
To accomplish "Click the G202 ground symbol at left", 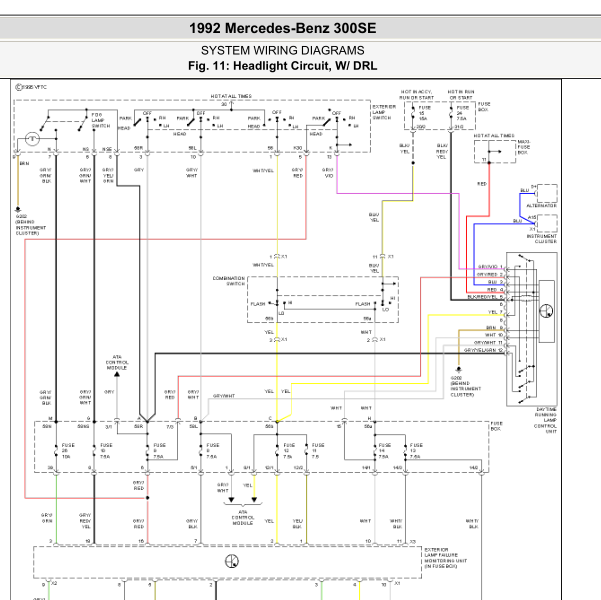I will [19, 217].
